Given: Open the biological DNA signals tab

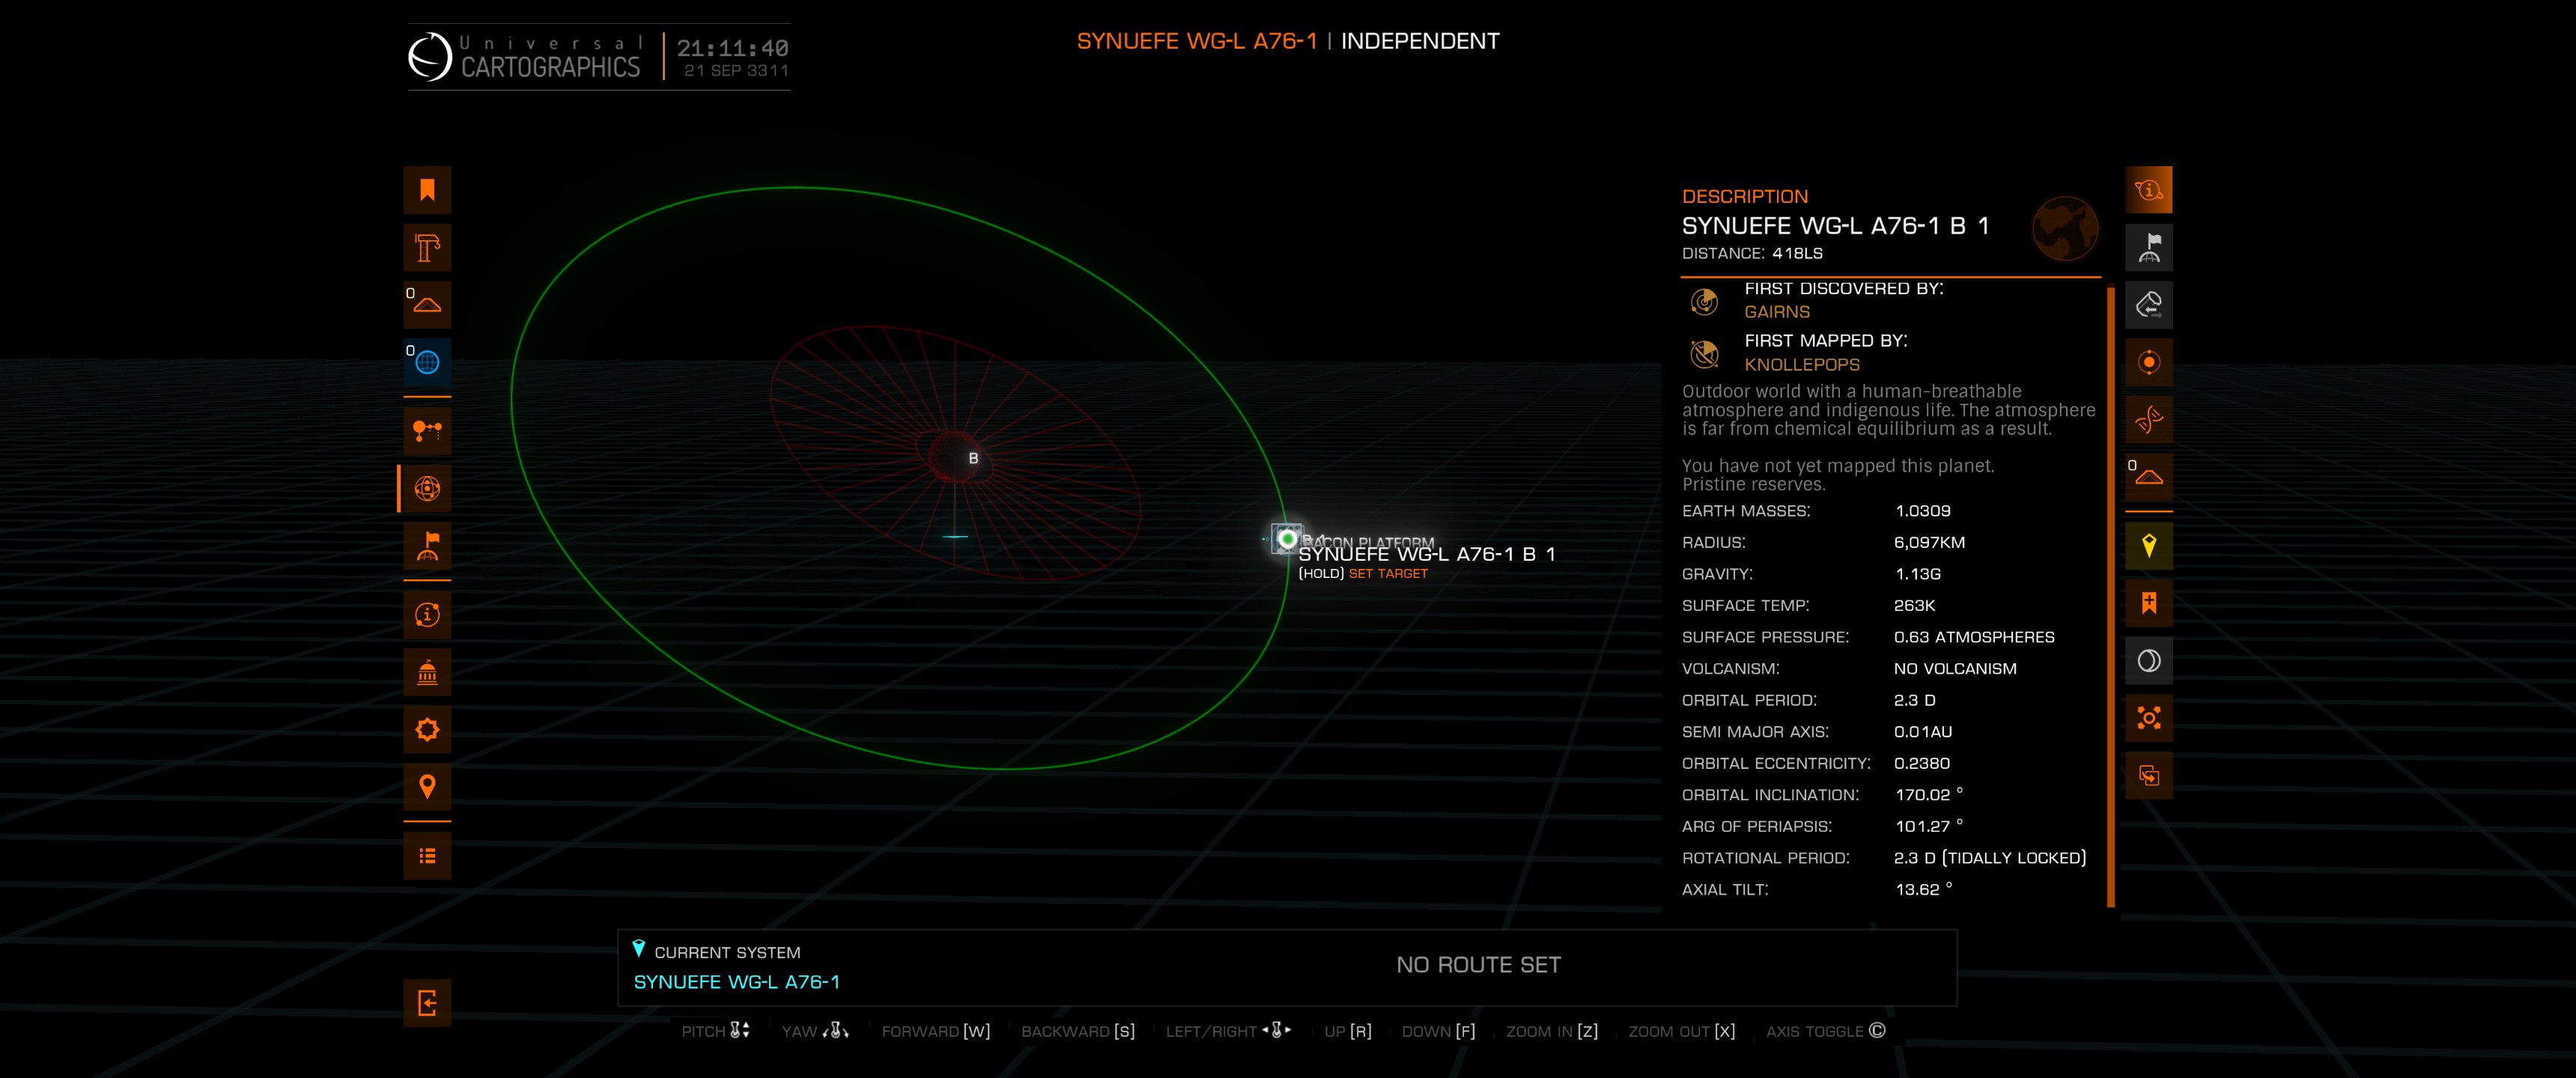Looking at the screenshot, I should click(x=2148, y=420).
